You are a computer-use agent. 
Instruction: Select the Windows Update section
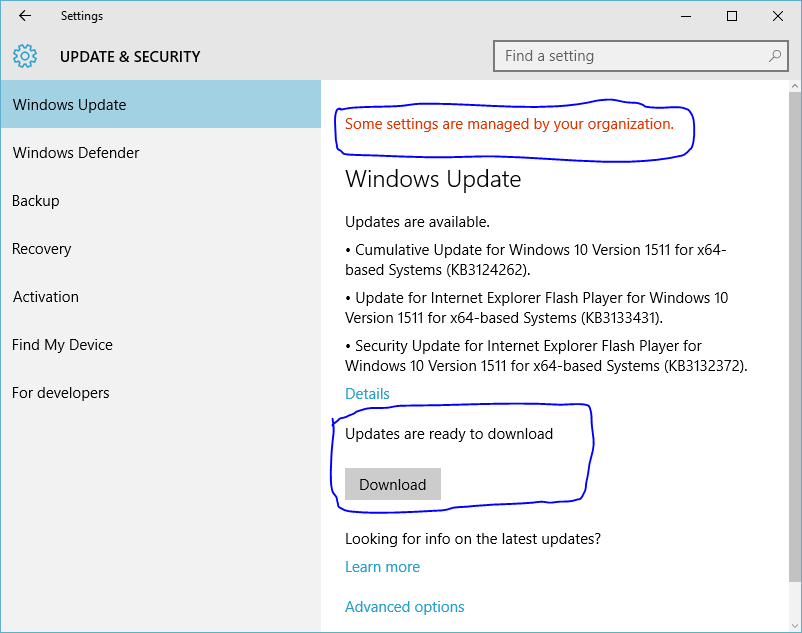tap(69, 104)
